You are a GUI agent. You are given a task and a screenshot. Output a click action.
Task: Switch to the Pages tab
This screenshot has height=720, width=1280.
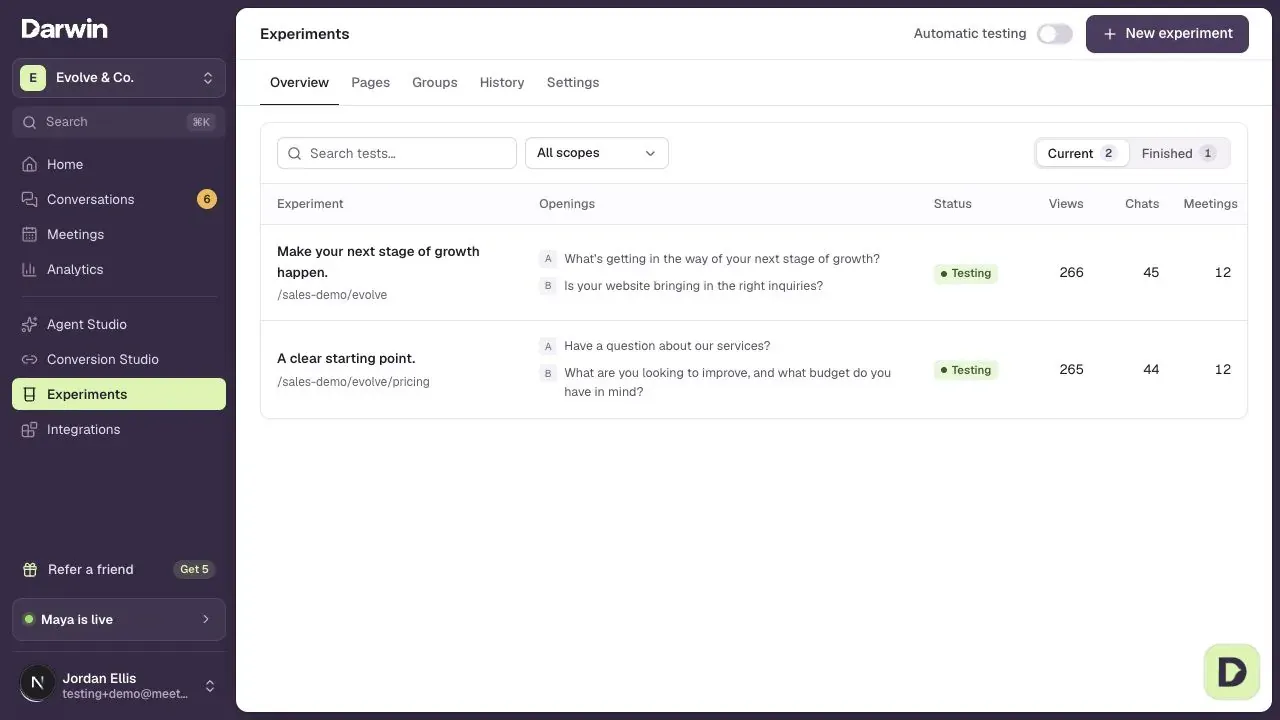(x=370, y=82)
